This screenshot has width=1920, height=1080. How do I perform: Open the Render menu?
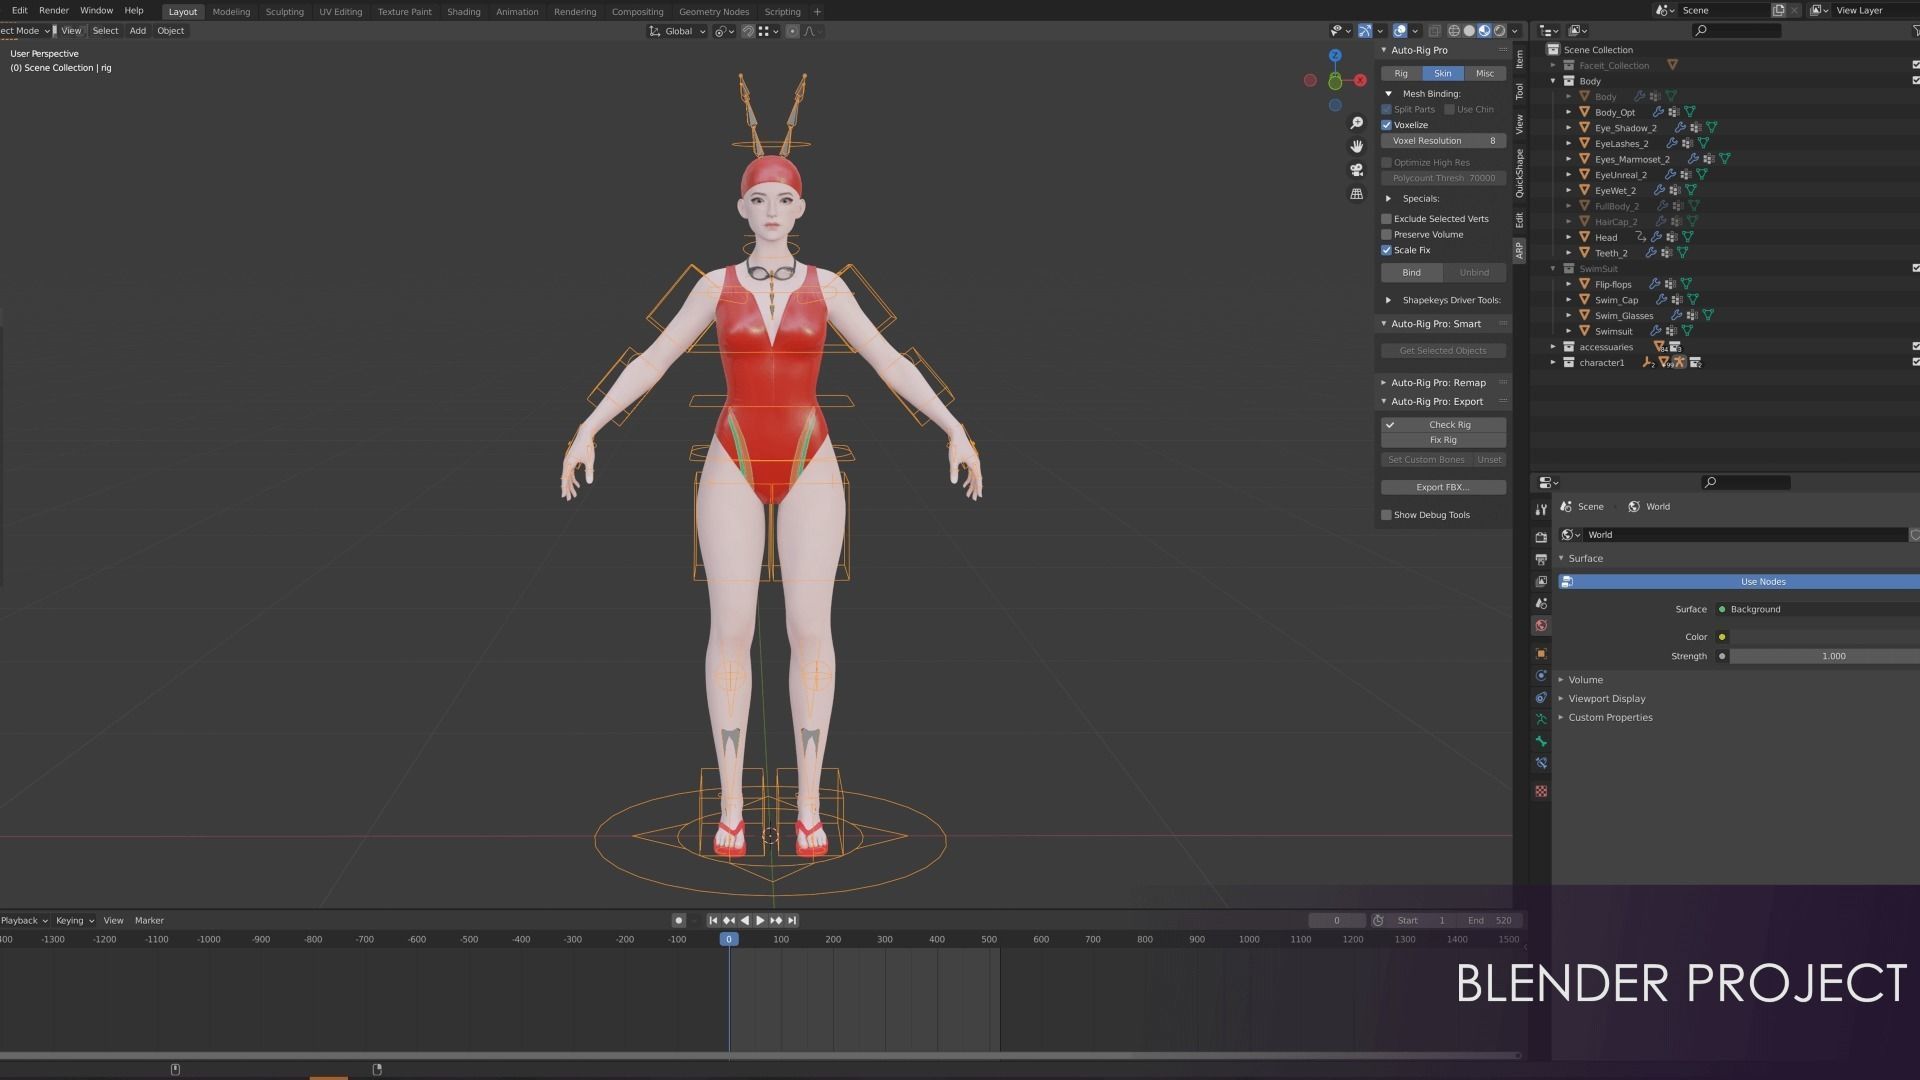point(54,10)
